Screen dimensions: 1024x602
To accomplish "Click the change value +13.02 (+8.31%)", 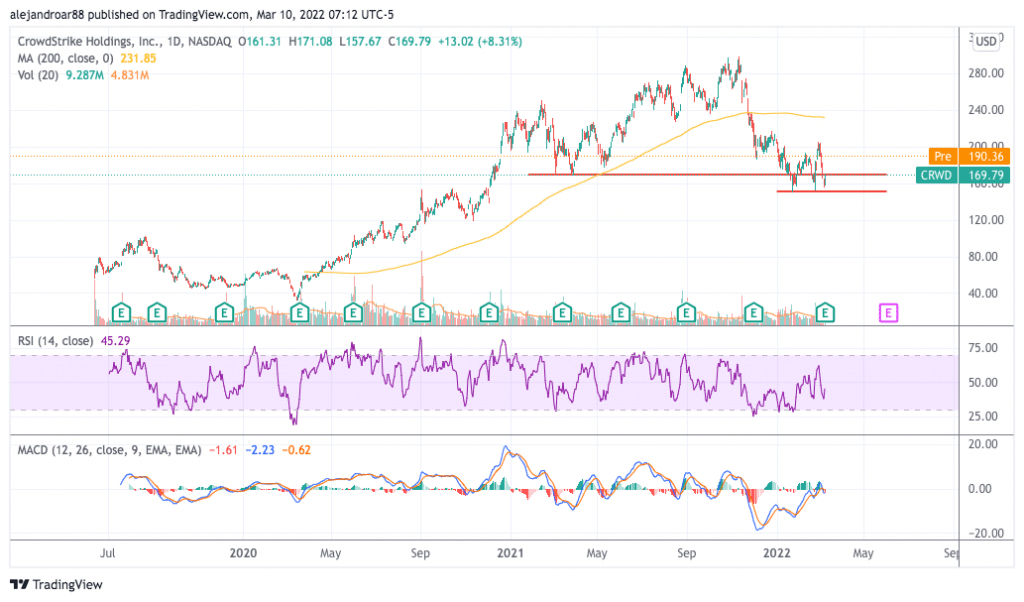I will pyautogui.click(x=480, y=41).
